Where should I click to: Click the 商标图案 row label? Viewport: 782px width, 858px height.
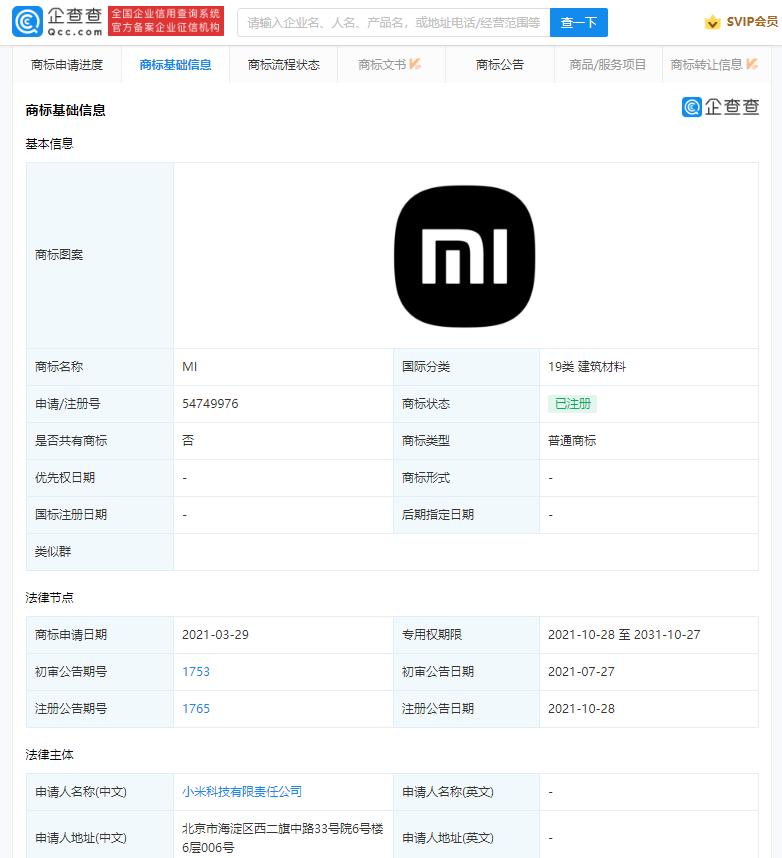pos(59,254)
